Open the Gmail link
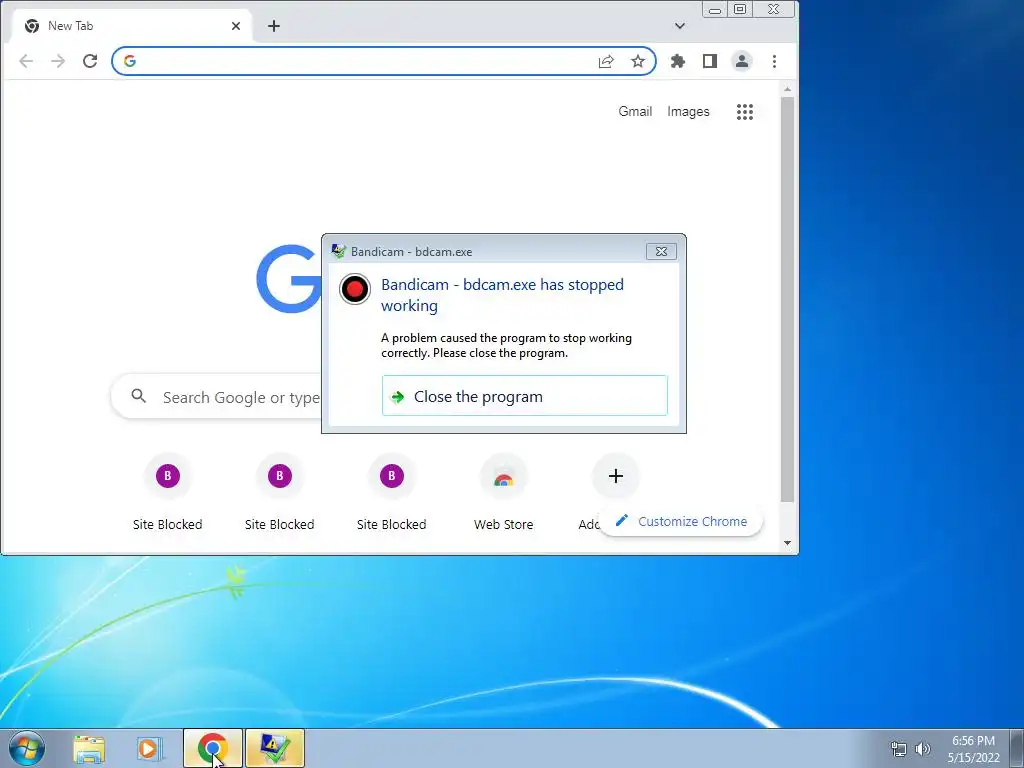This screenshot has width=1024, height=768. tap(635, 112)
